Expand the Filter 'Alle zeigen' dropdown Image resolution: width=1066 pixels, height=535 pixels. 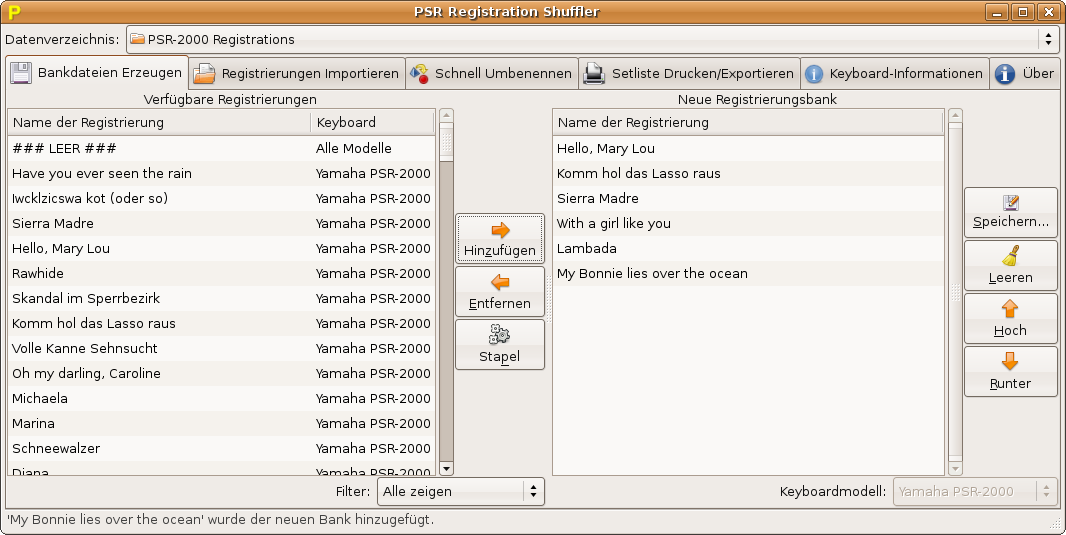pos(460,491)
